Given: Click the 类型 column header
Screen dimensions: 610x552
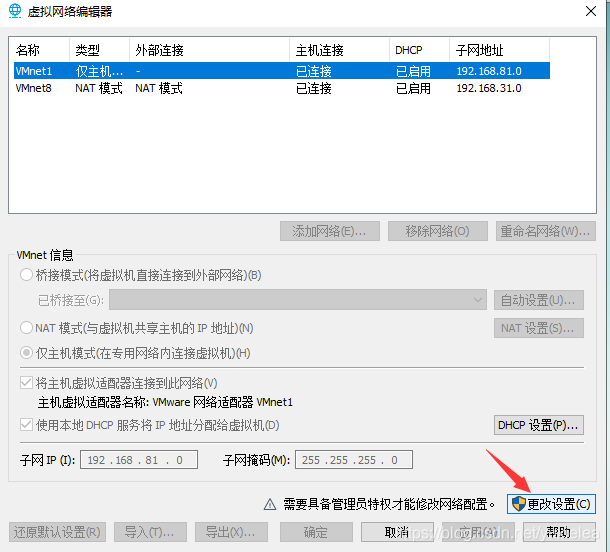Looking at the screenshot, I should pos(99,50).
